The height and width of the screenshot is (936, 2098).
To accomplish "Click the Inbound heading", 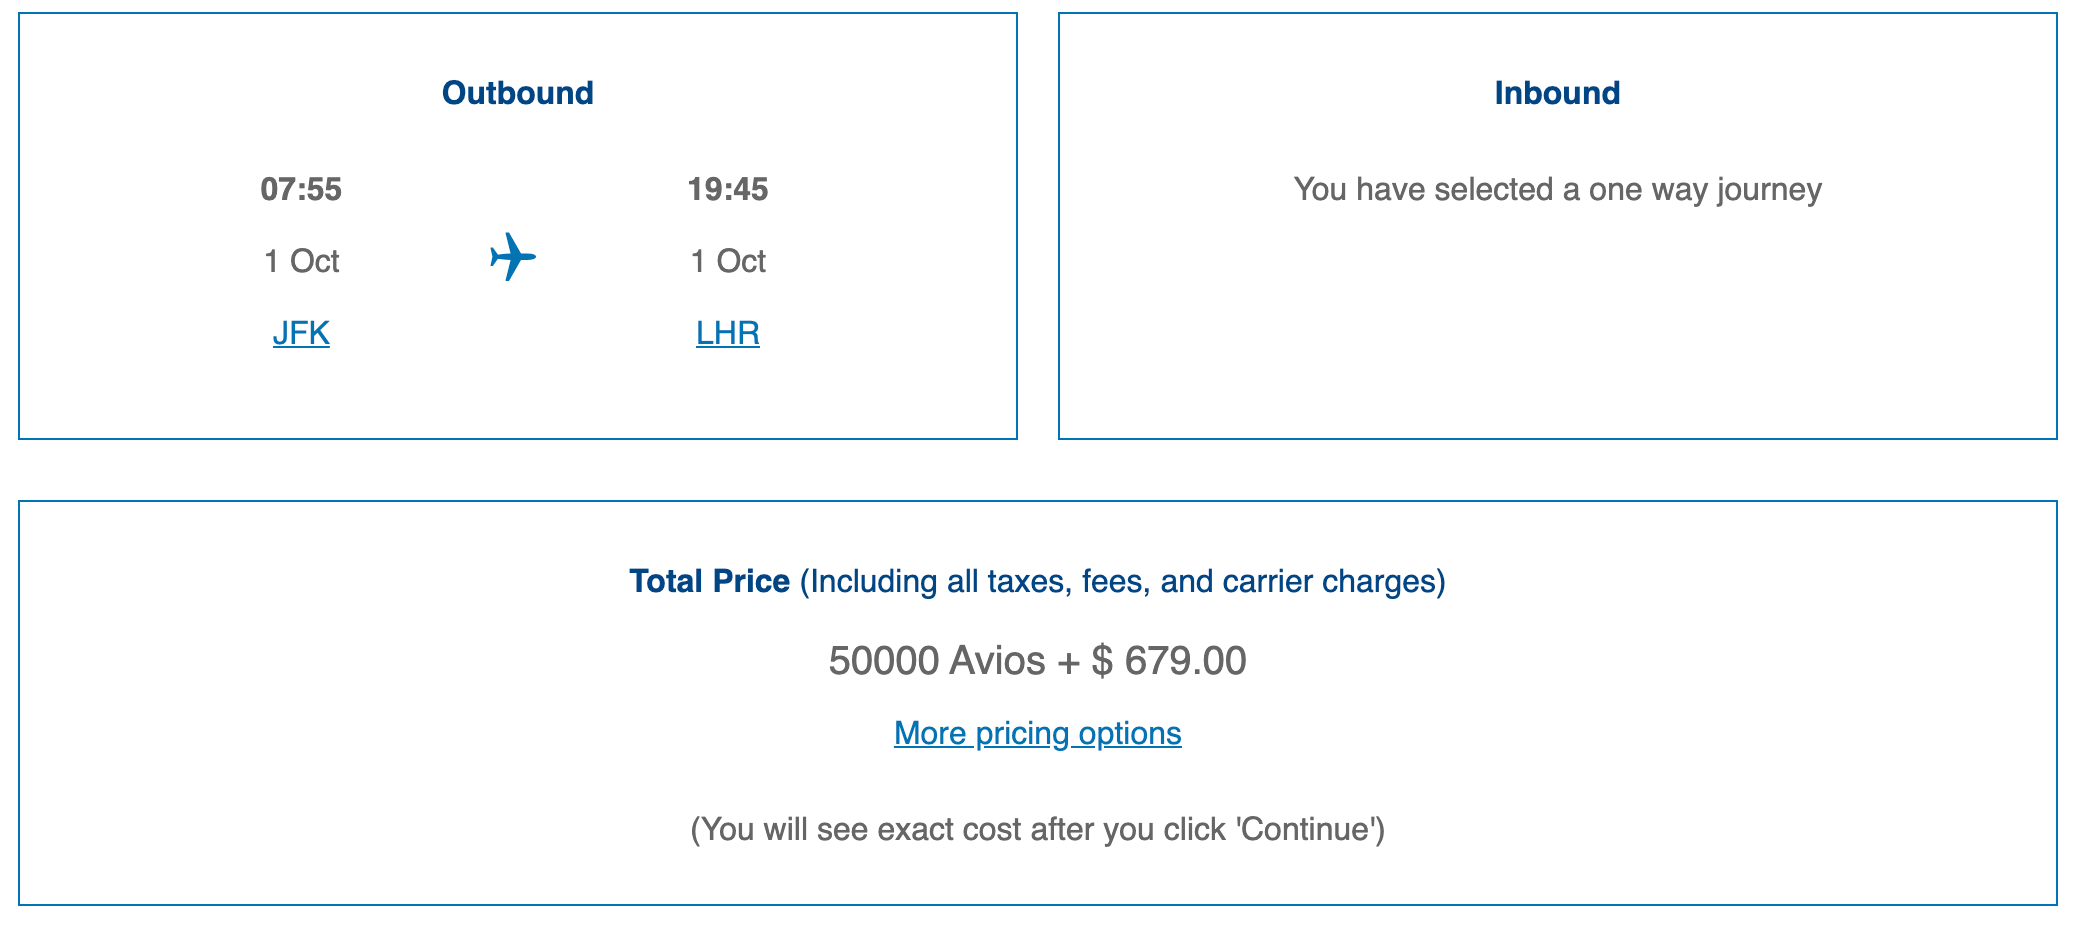I will pos(1557,93).
